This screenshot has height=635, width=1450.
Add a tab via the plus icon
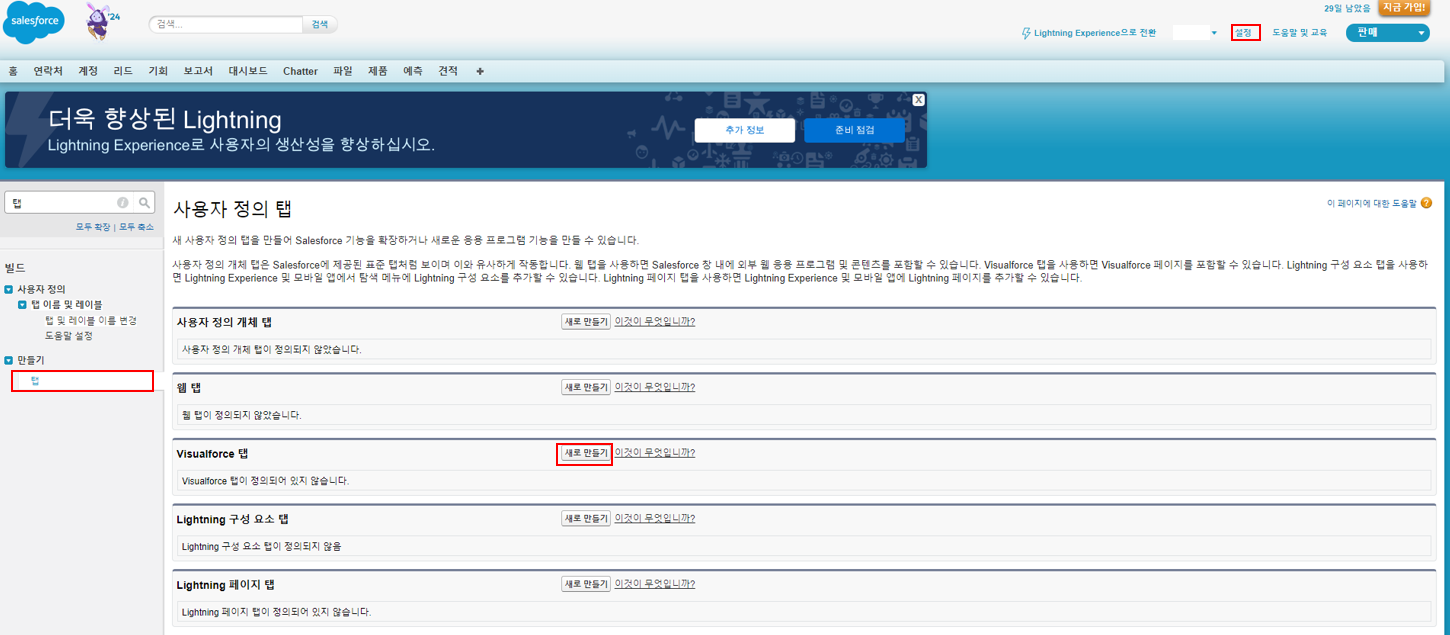[x=480, y=71]
